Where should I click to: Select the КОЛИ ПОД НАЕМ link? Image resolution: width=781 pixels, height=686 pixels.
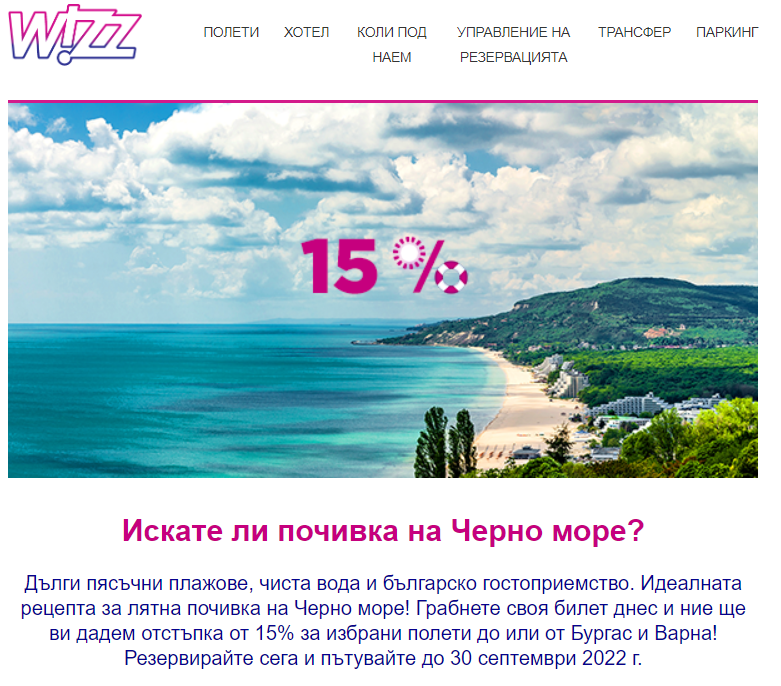point(391,45)
